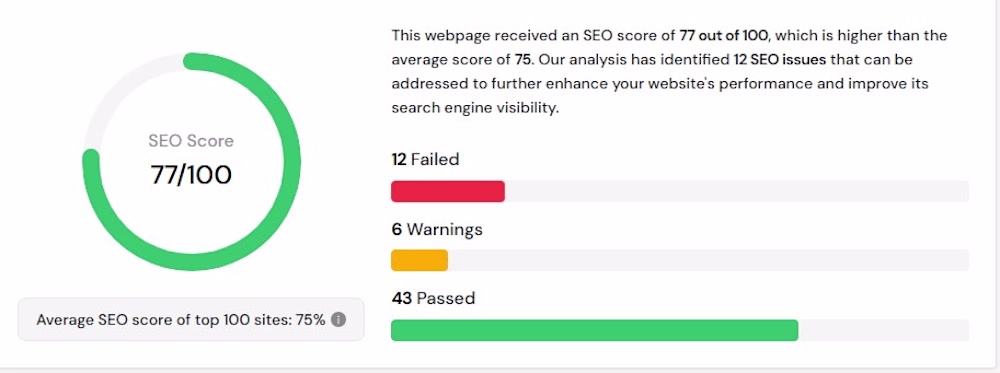Open the "6 Warnings" heading

coord(437,229)
